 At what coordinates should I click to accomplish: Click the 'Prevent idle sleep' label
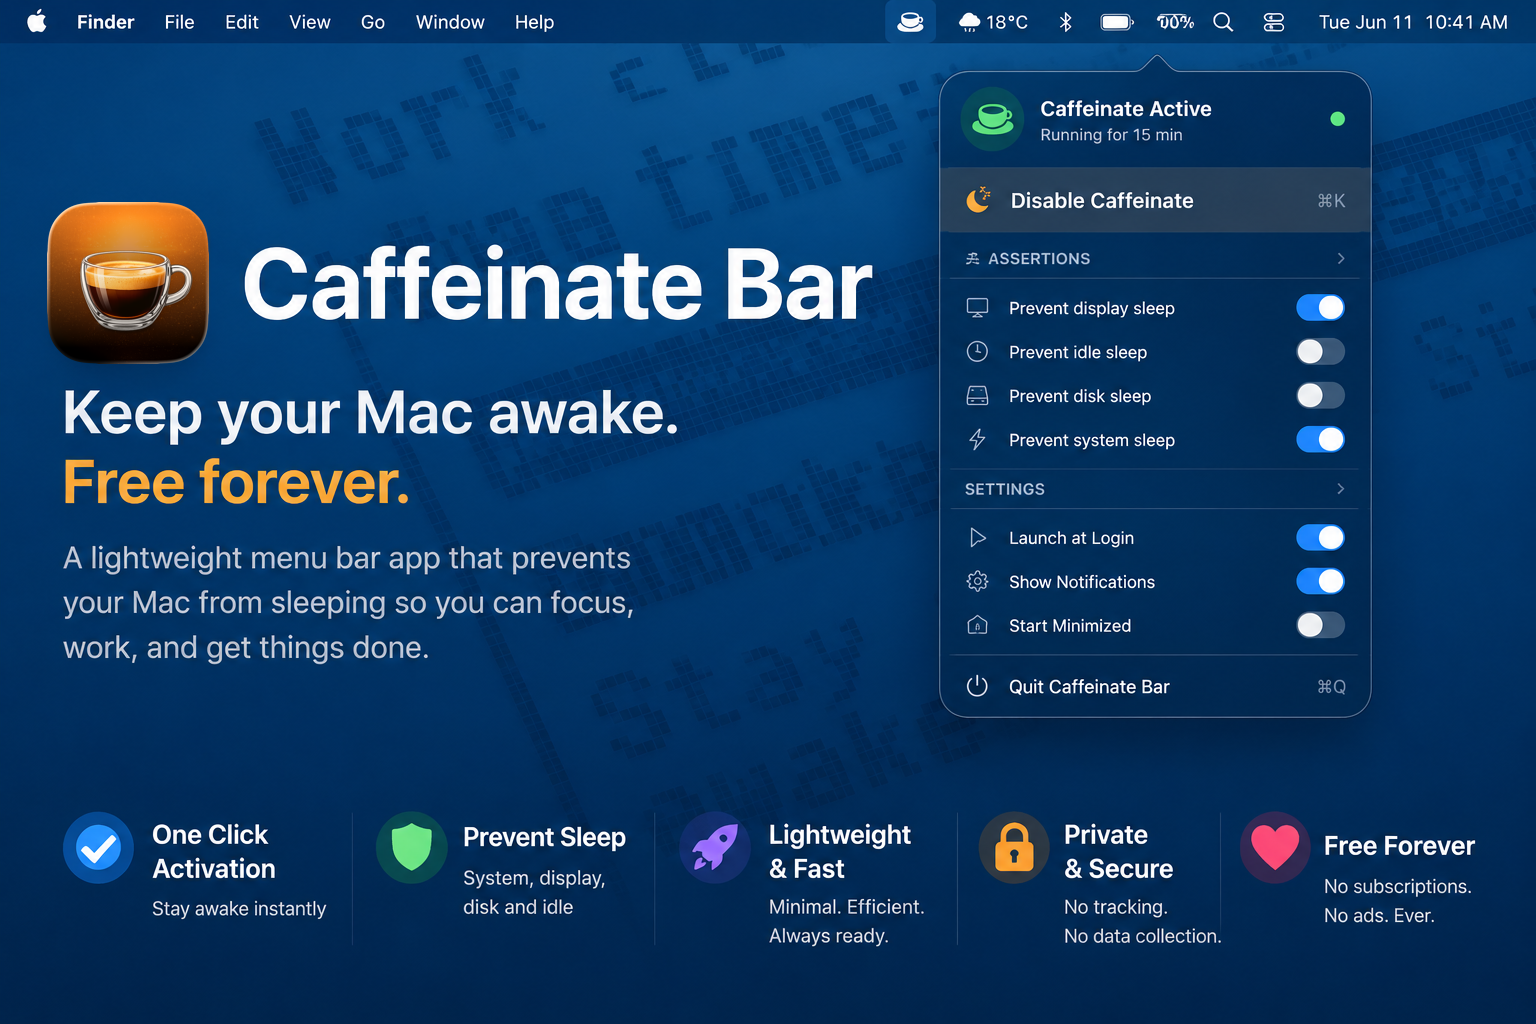[x=1078, y=352]
